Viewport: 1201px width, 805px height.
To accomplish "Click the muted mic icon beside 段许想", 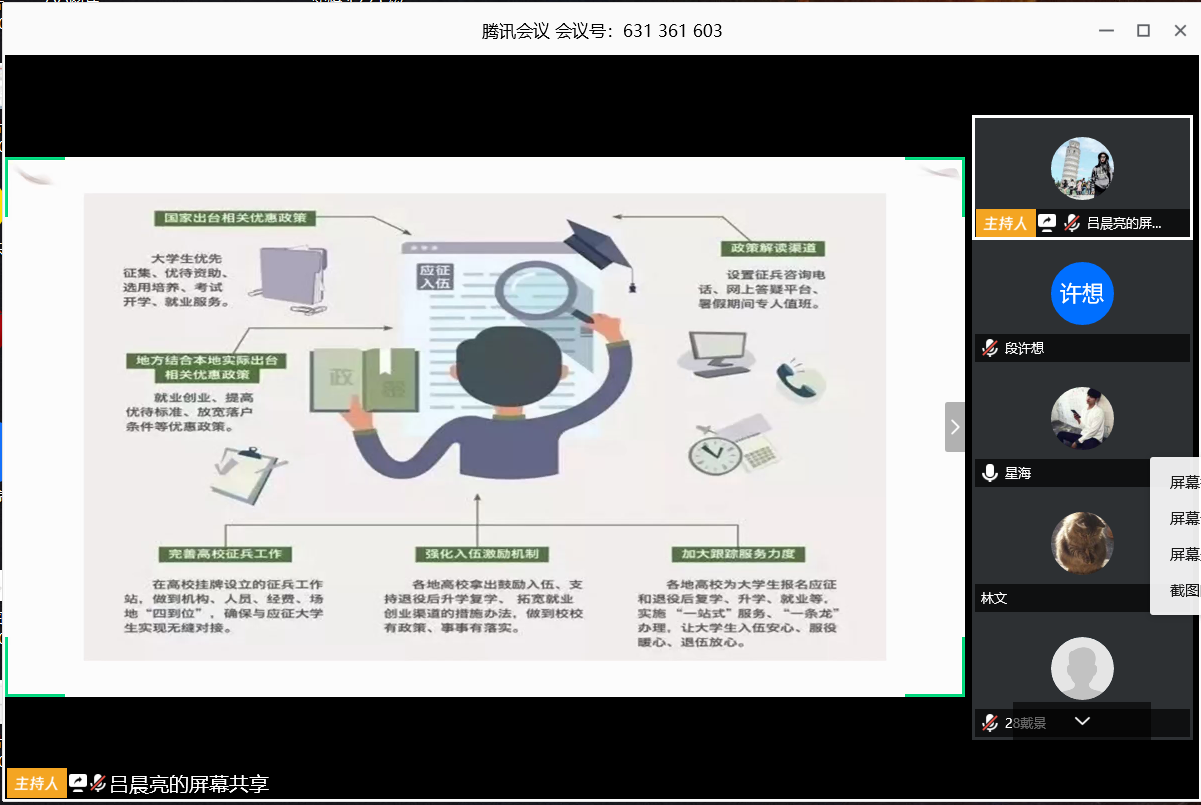I will (x=990, y=348).
